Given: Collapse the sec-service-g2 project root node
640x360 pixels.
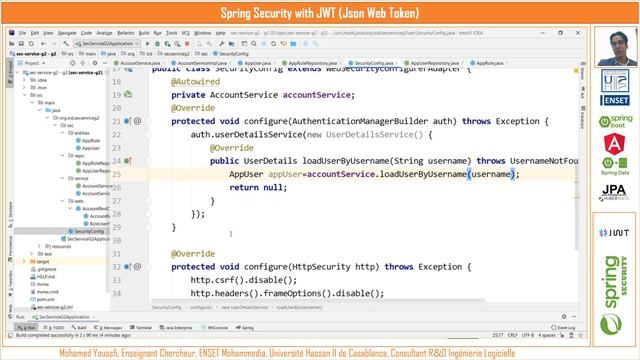Looking at the screenshot, I should click(18, 72).
